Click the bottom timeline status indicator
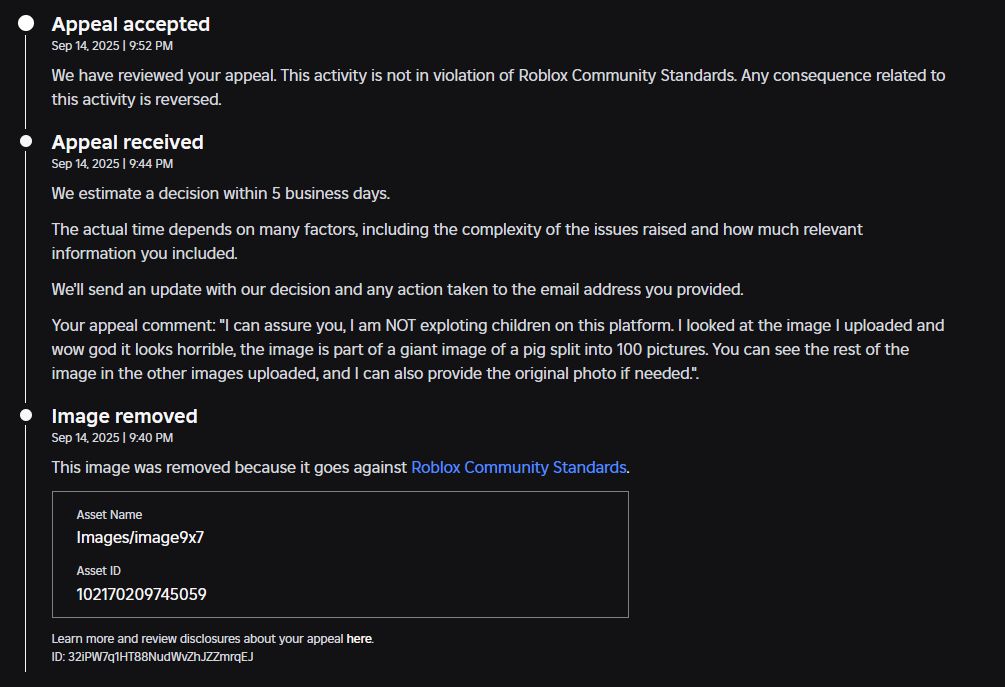This screenshot has width=1005, height=687. (x=25, y=414)
